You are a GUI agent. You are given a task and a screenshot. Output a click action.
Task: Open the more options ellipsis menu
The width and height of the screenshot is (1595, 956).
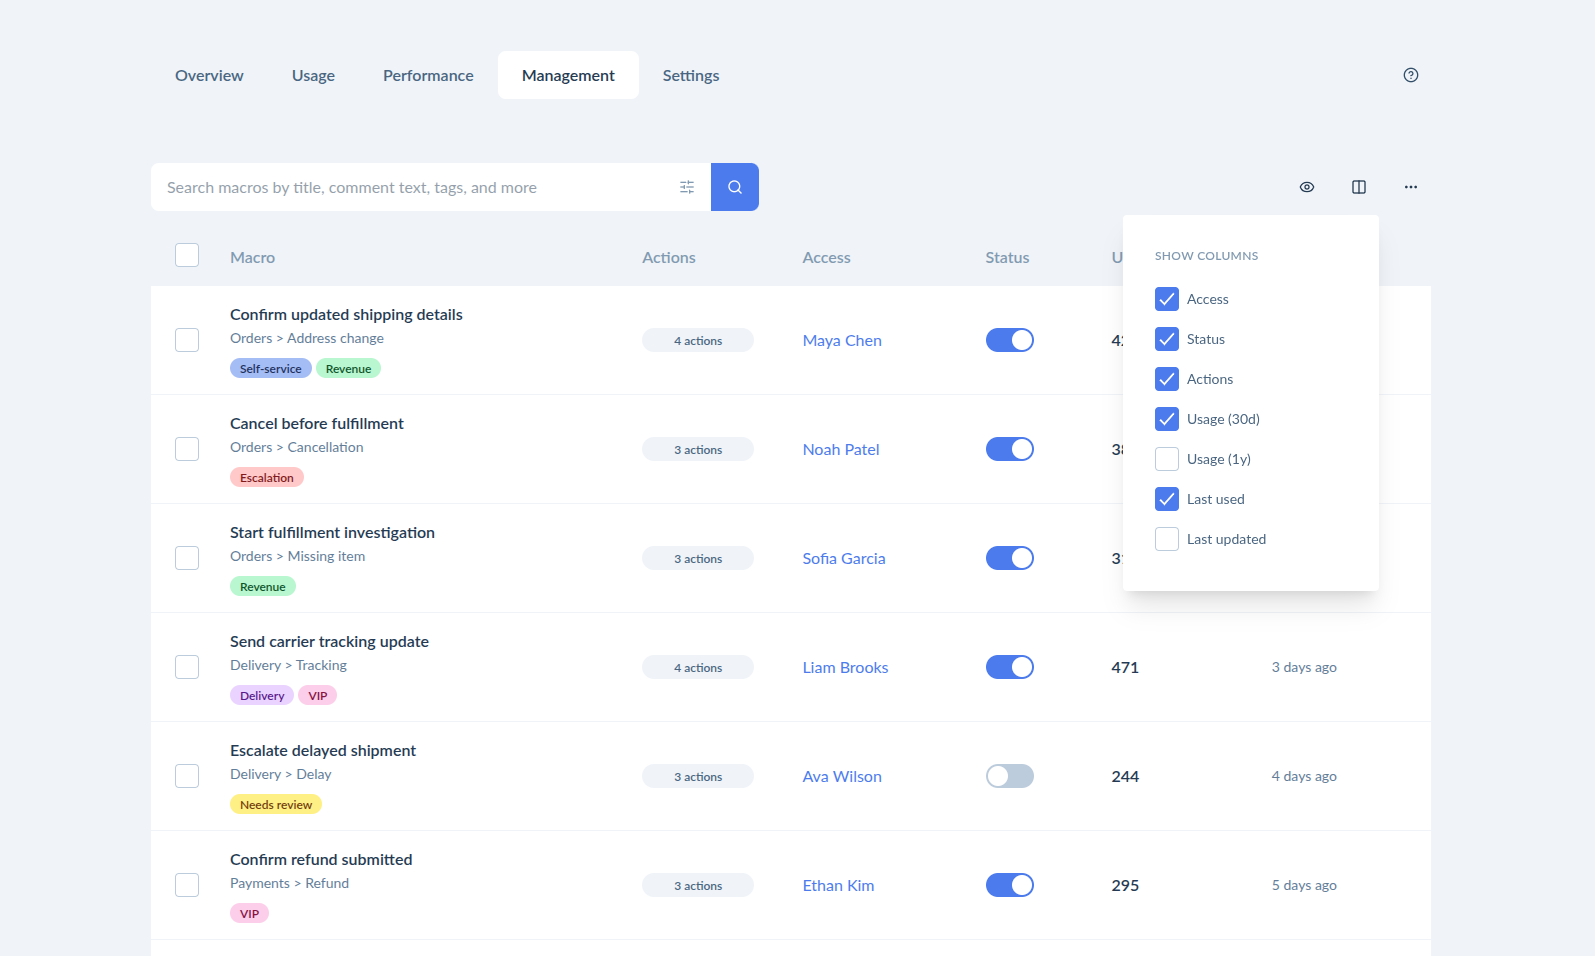tap(1411, 187)
